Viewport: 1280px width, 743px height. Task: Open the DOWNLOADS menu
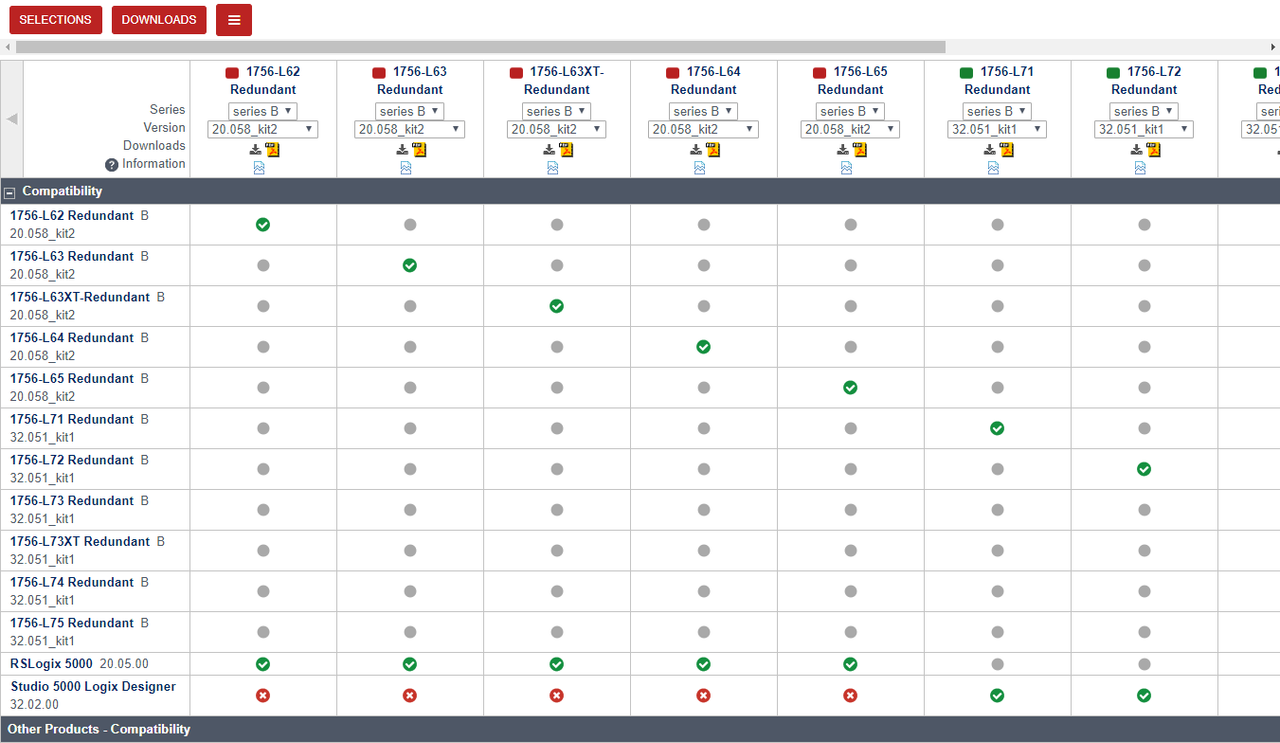click(x=159, y=20)
